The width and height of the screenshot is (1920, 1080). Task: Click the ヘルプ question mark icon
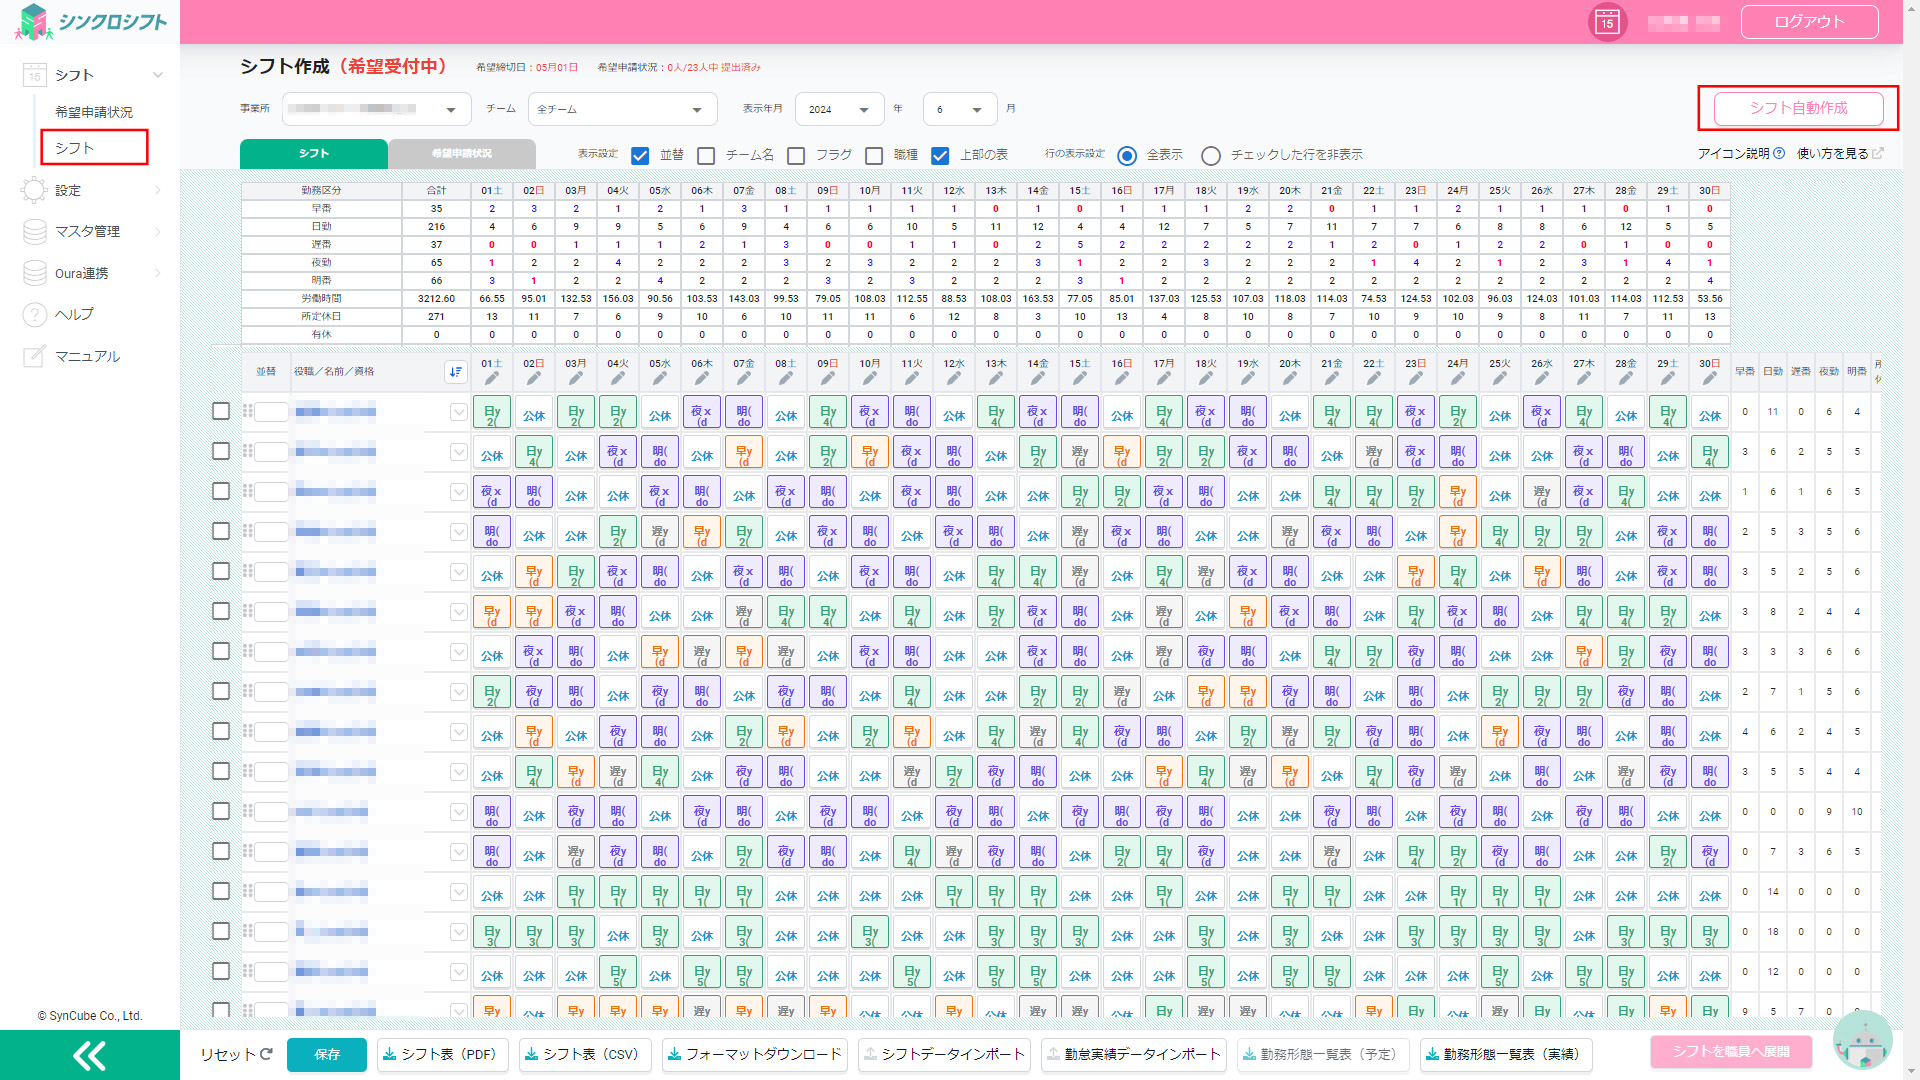tap(35, 315)
